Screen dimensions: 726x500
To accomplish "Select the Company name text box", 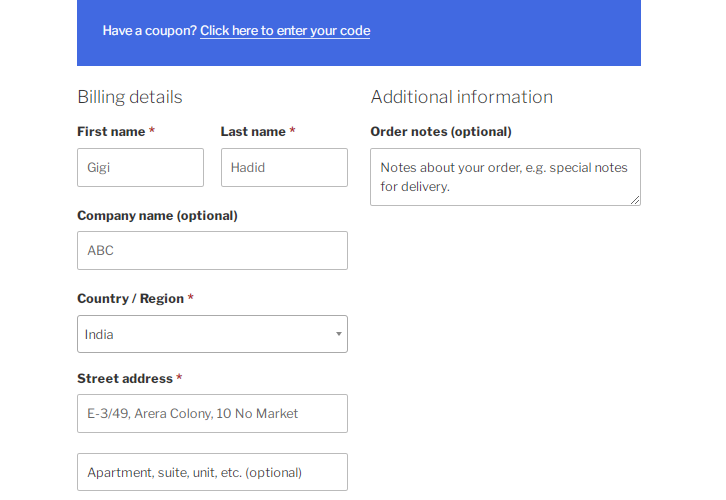I will [212, 251].
